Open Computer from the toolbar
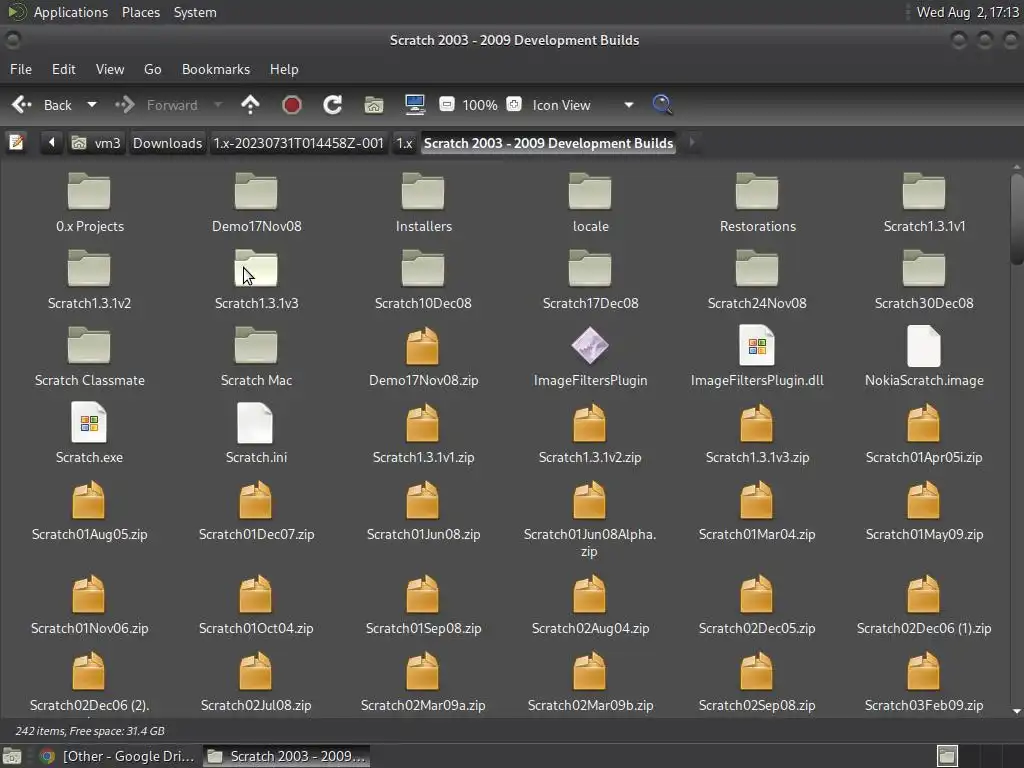This screenshot has width=1024, height=768. tap(415, 105)
